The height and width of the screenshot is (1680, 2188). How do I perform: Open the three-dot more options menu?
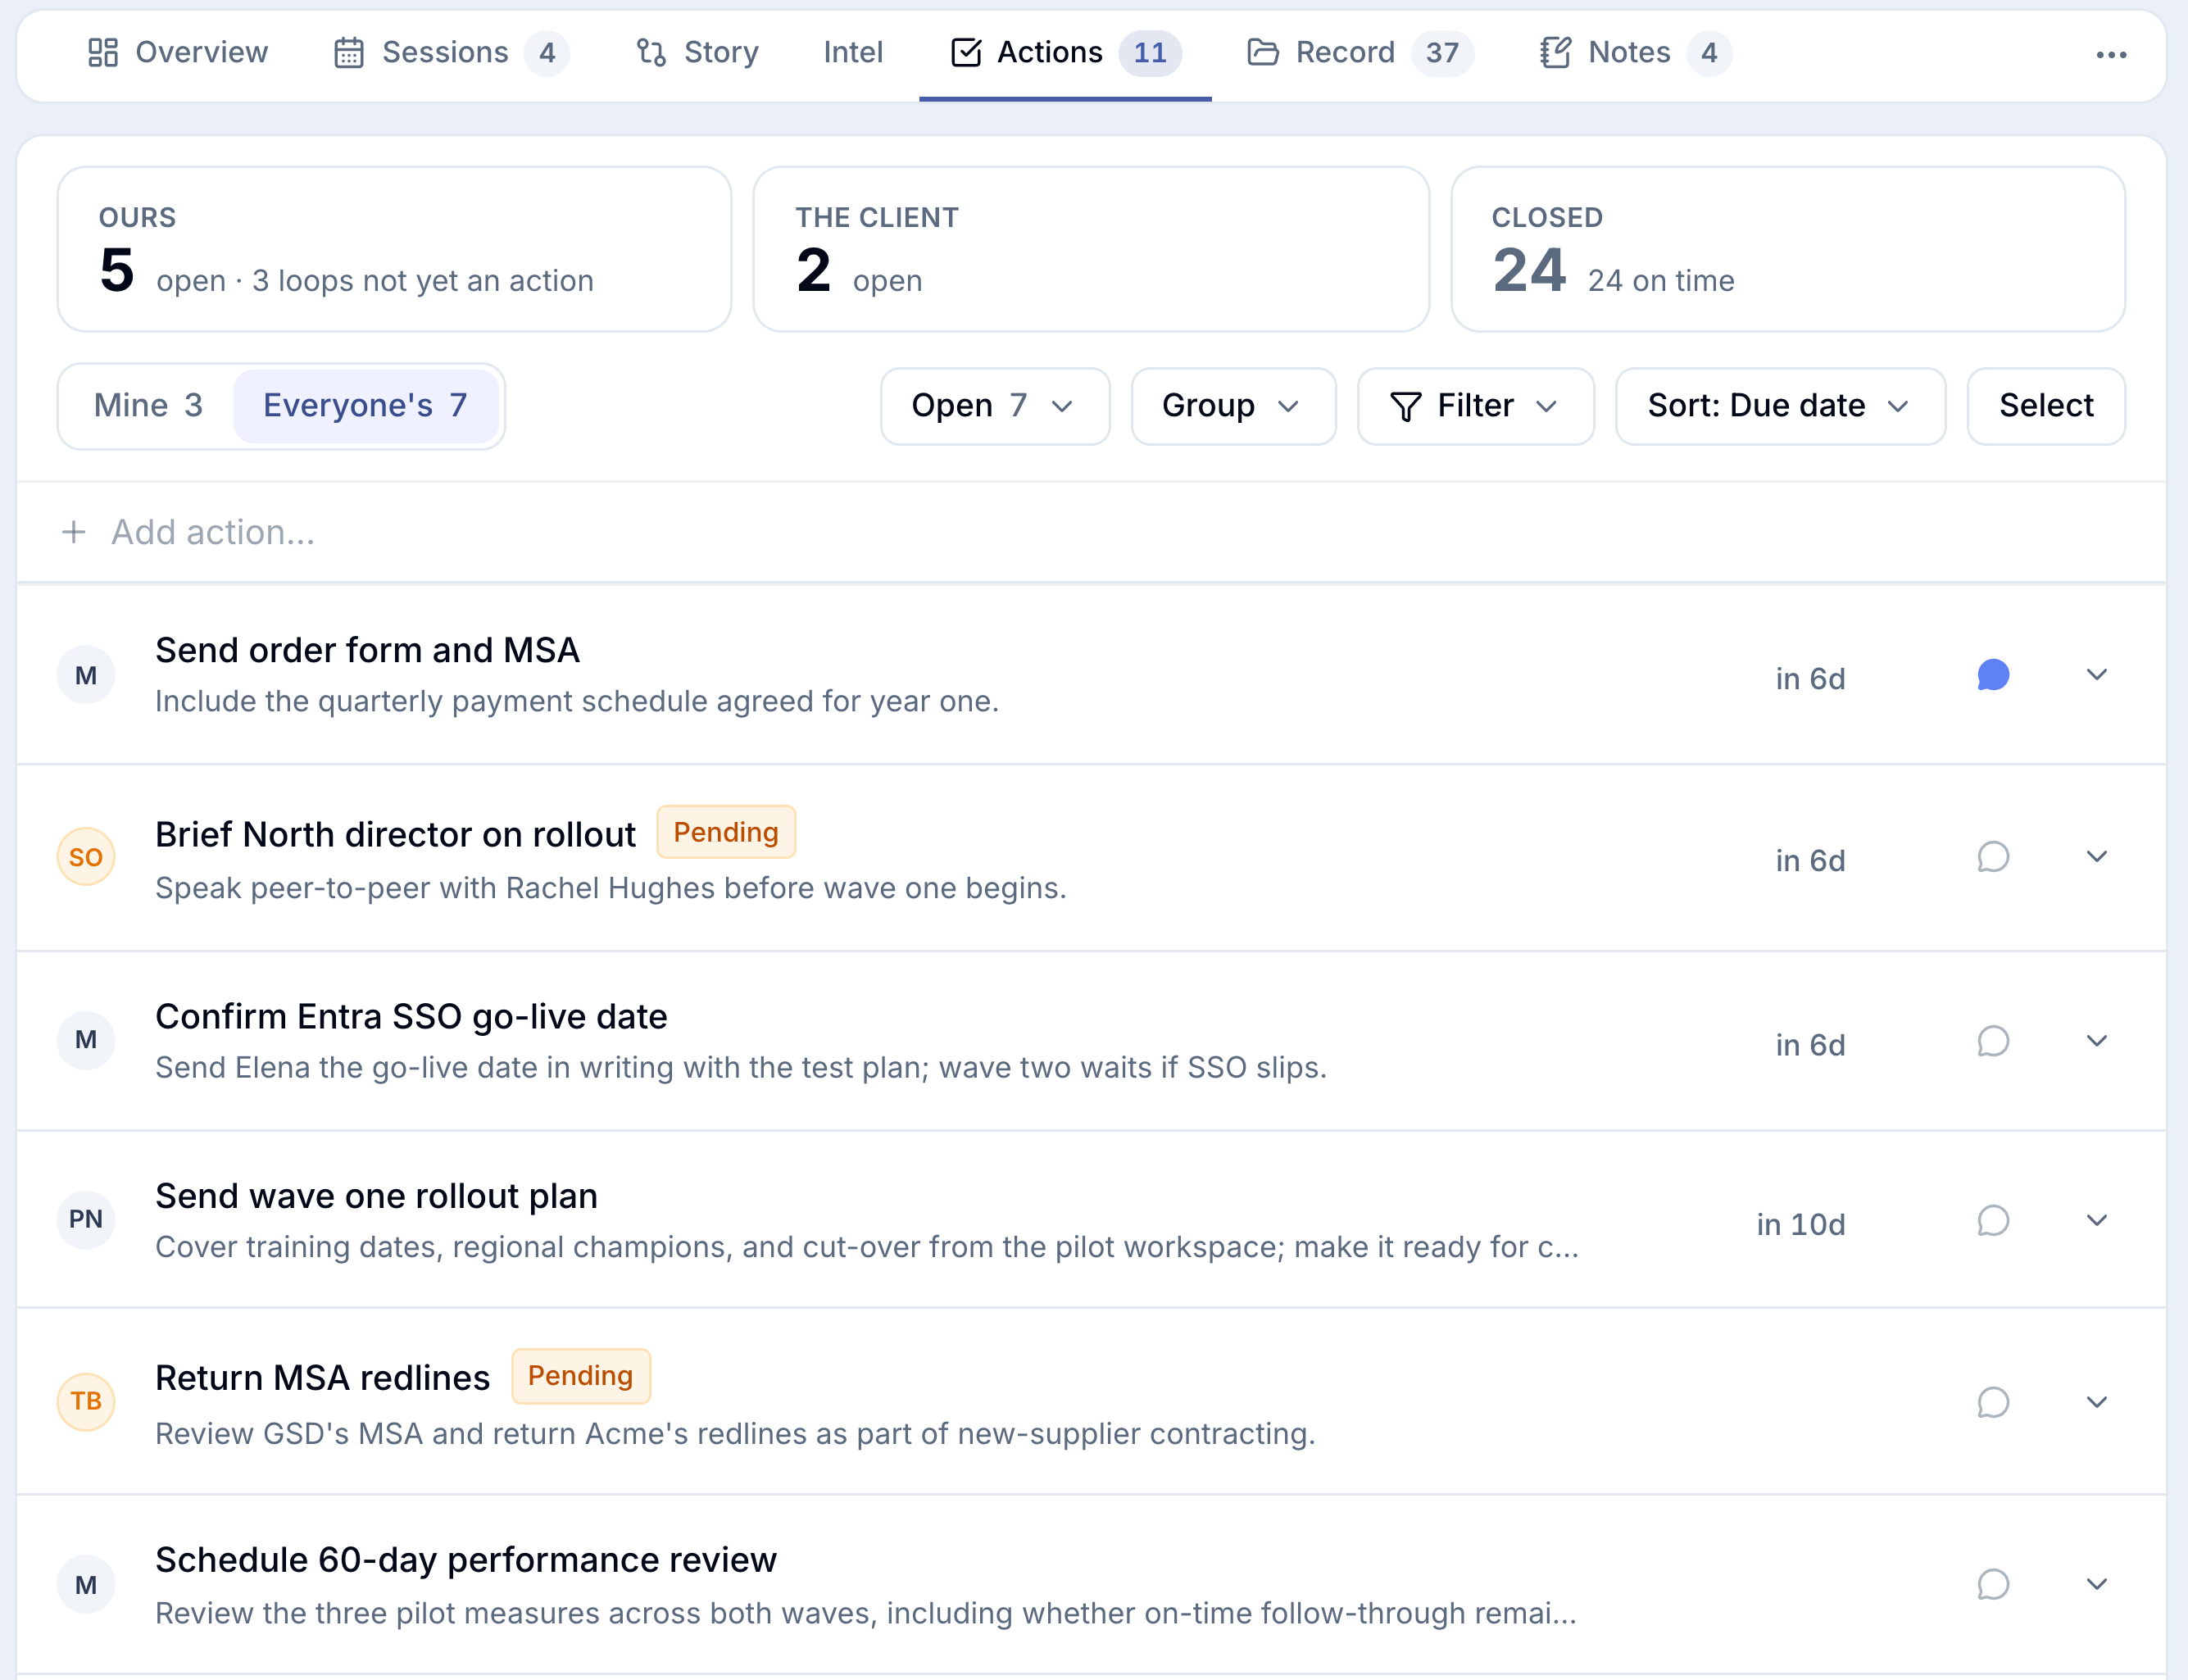point(2111,55)
